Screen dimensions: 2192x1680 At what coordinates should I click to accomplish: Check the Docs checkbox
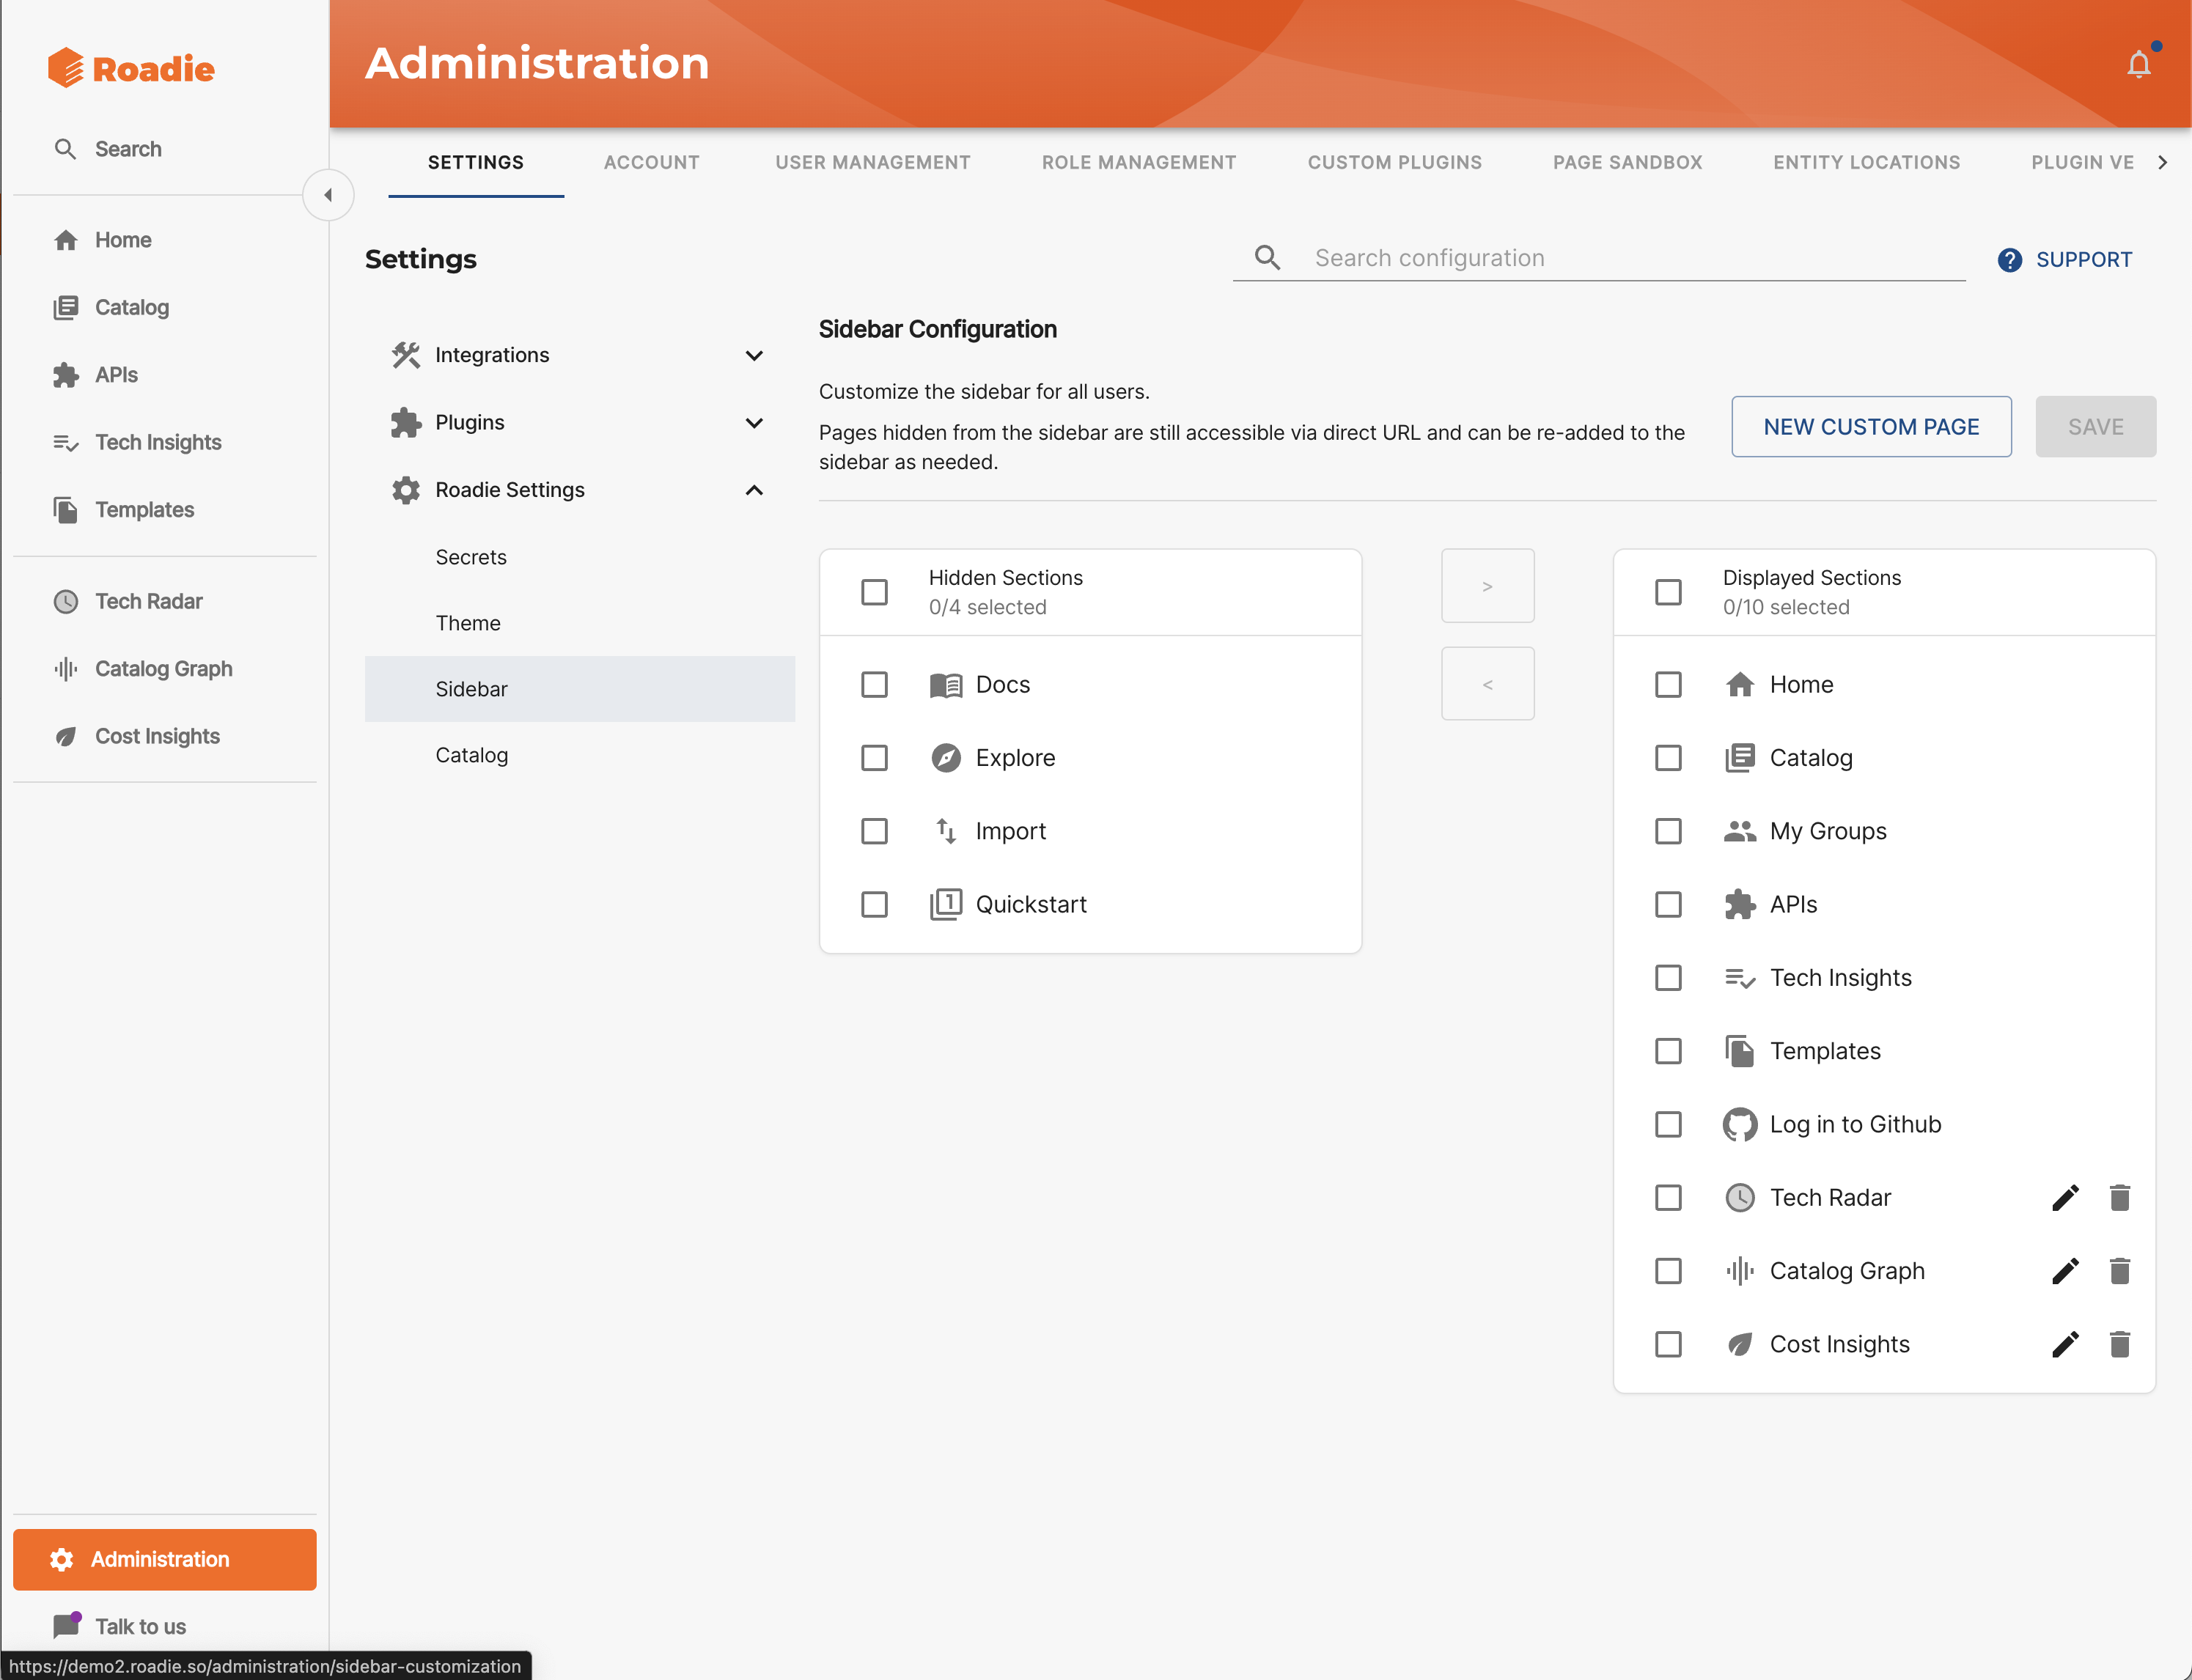(874, 685)
